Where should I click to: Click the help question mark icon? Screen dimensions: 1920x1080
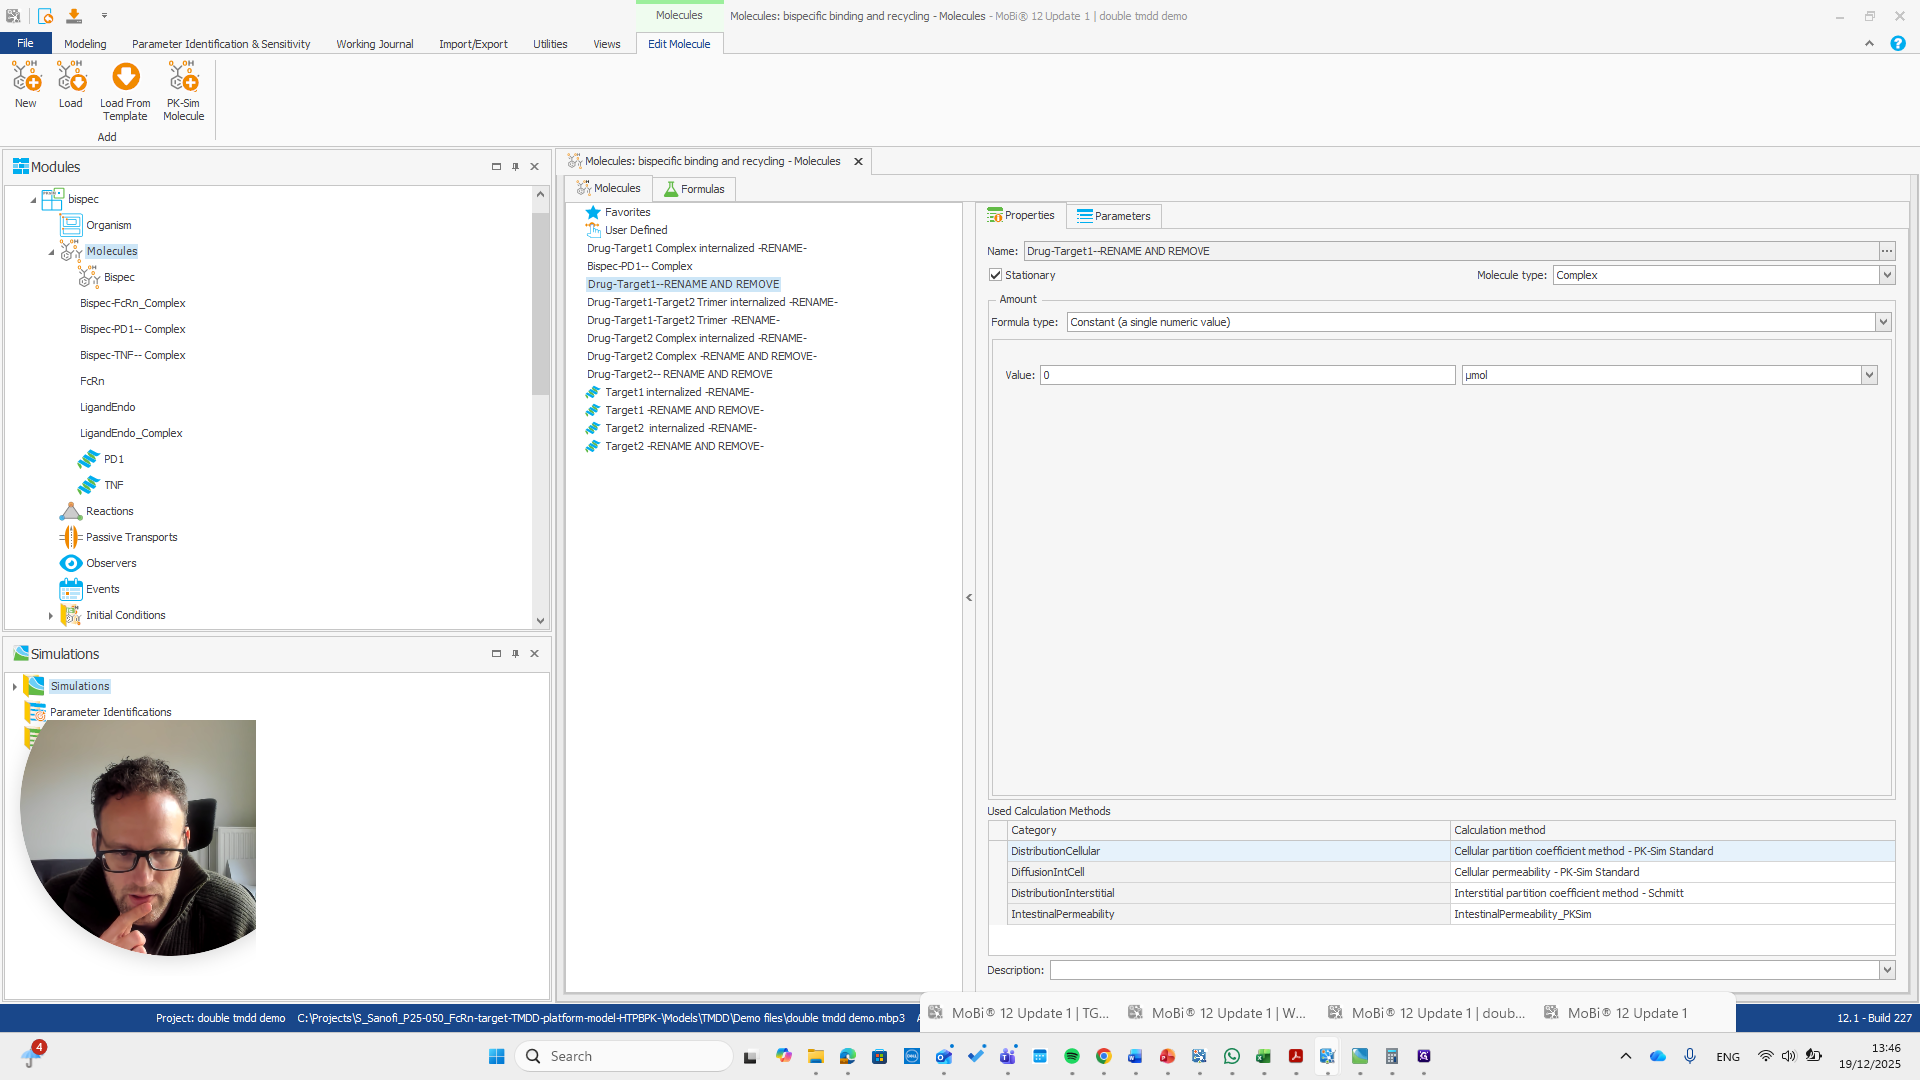click(1897, 44)
